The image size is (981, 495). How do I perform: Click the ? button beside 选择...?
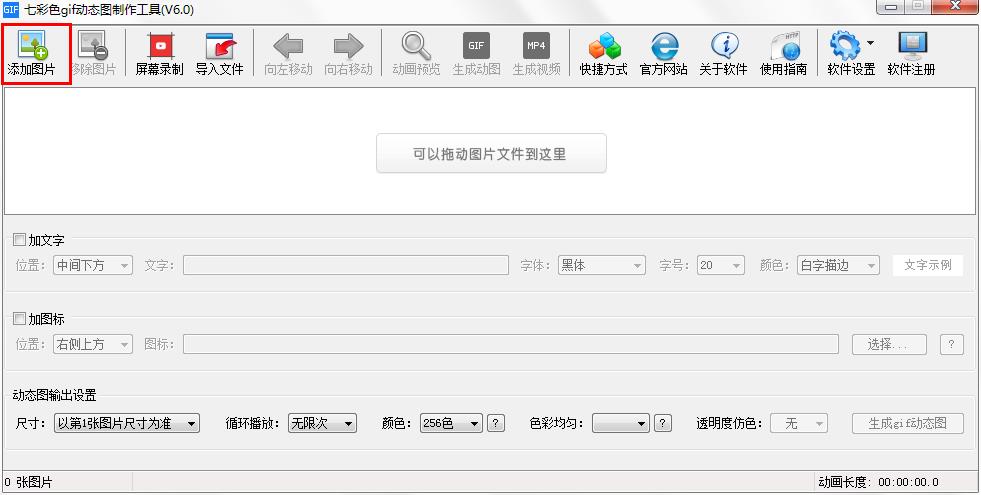point(952,344)
